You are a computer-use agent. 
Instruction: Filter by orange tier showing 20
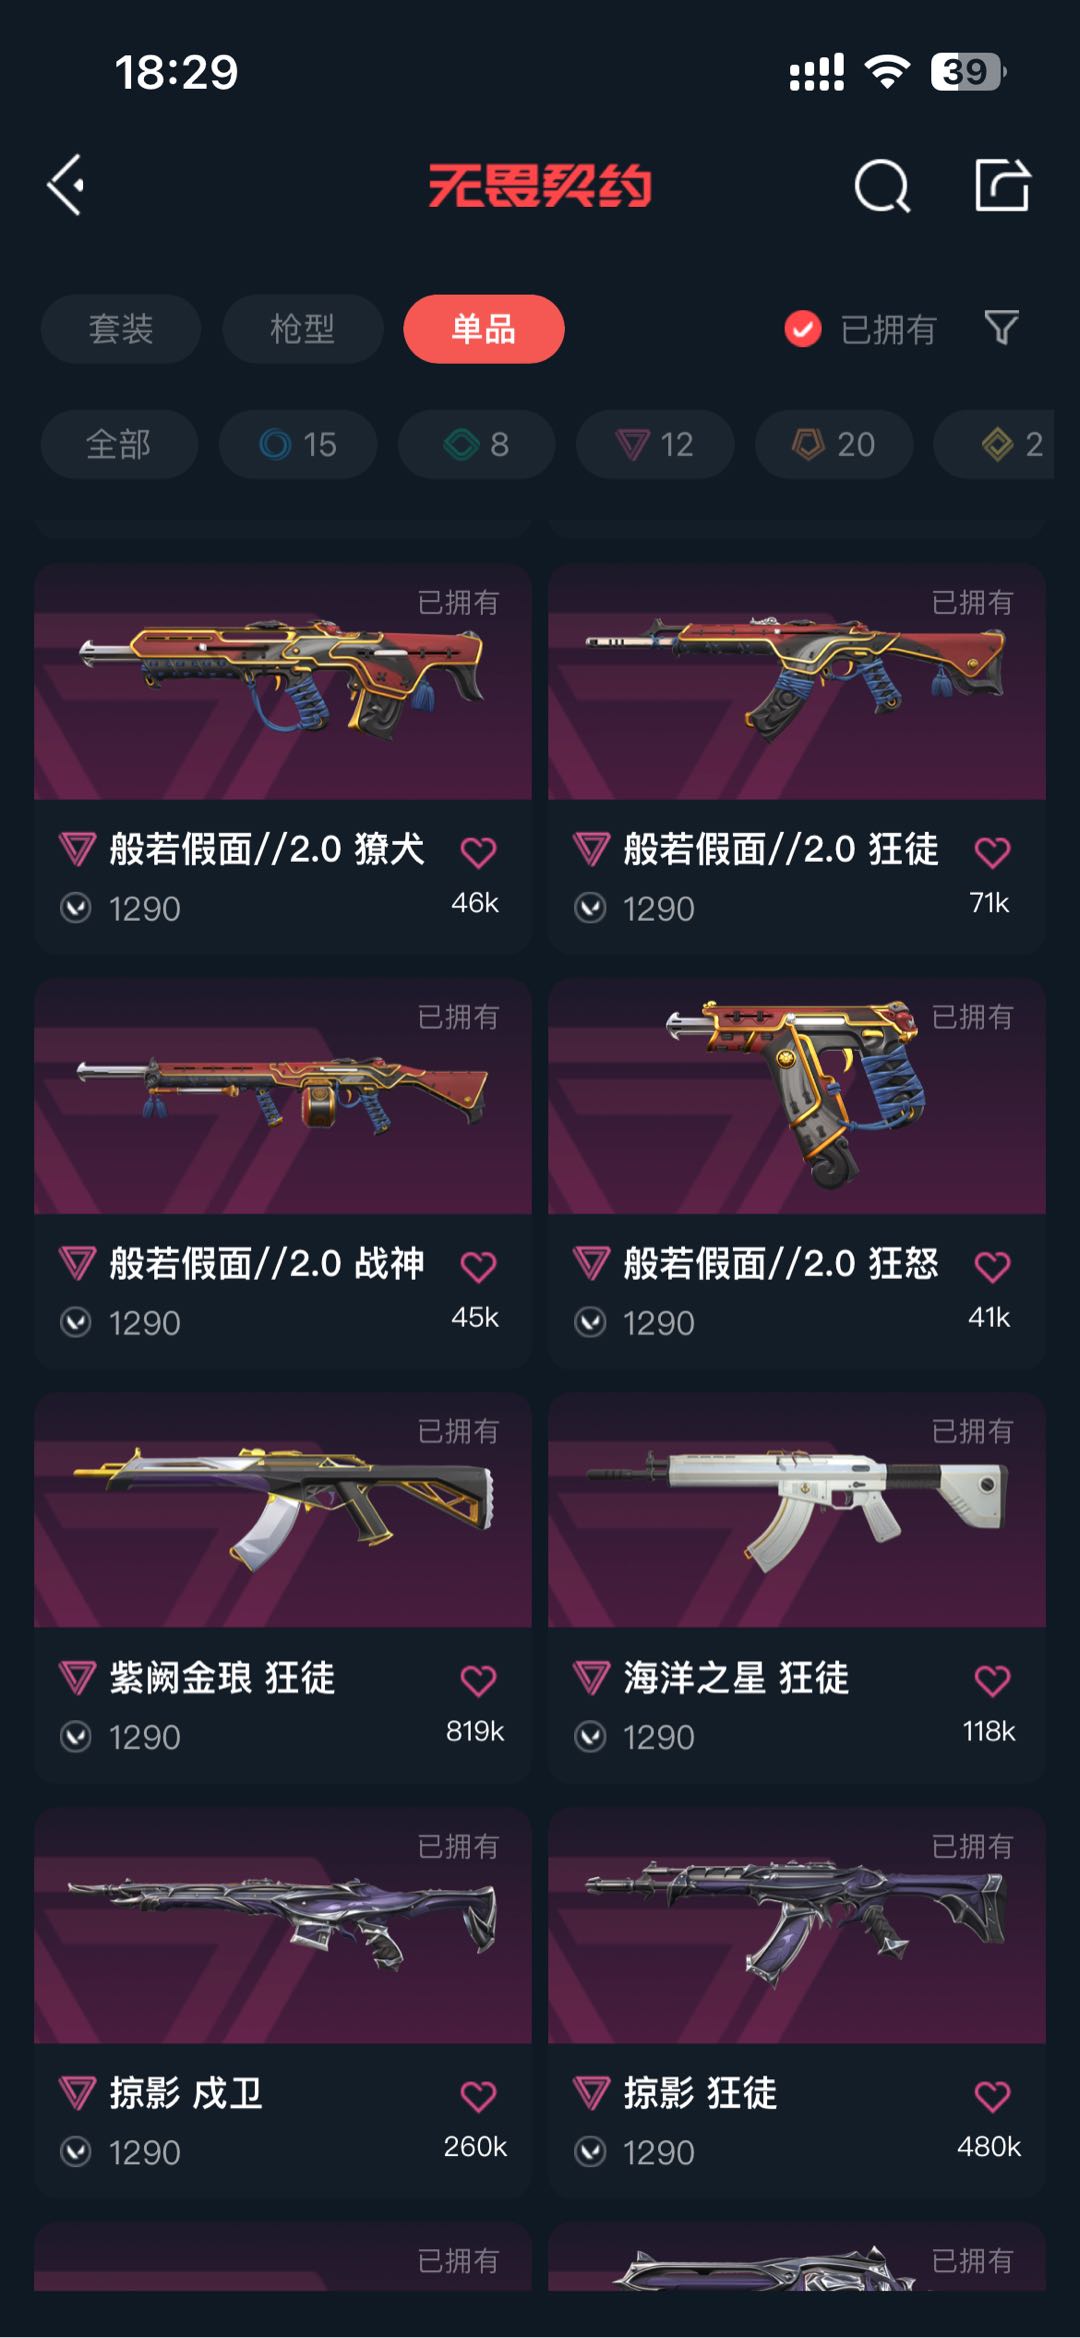point(834,444)
